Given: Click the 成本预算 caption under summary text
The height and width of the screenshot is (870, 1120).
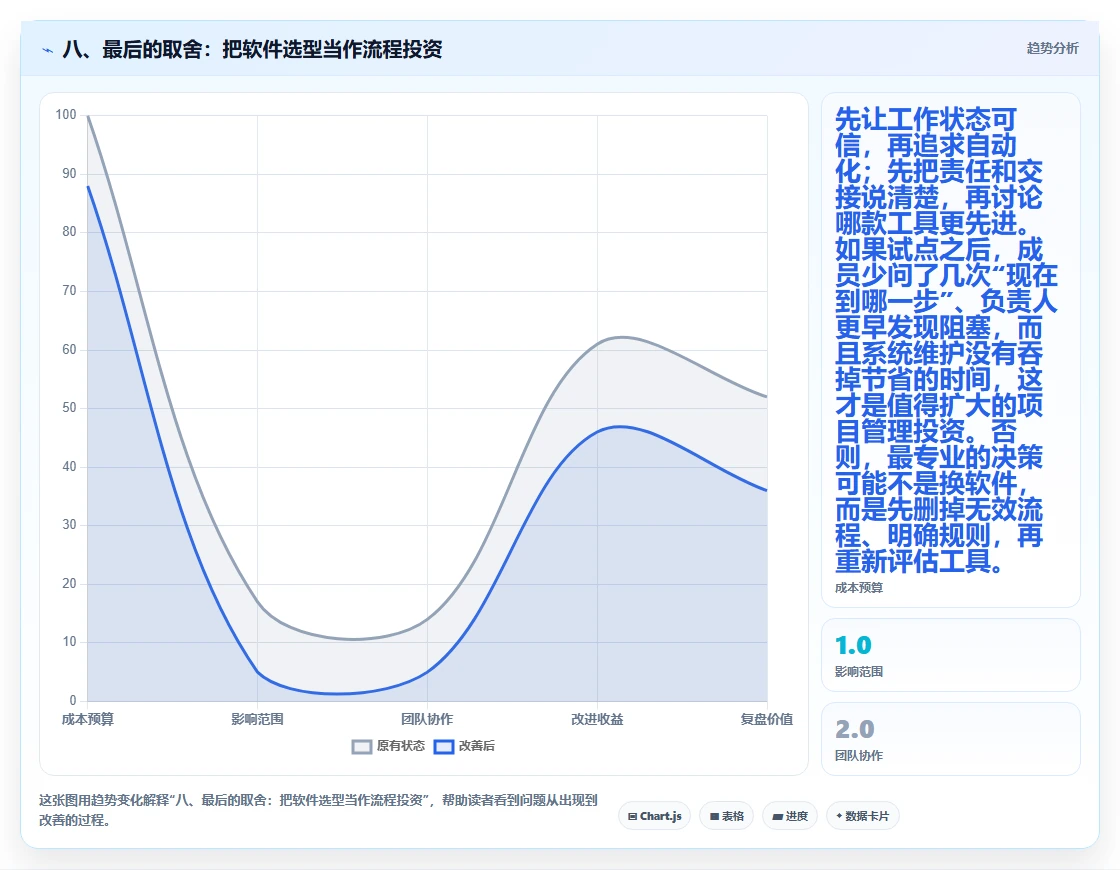Looking at the screenshot, I should (x=859, y=588).
